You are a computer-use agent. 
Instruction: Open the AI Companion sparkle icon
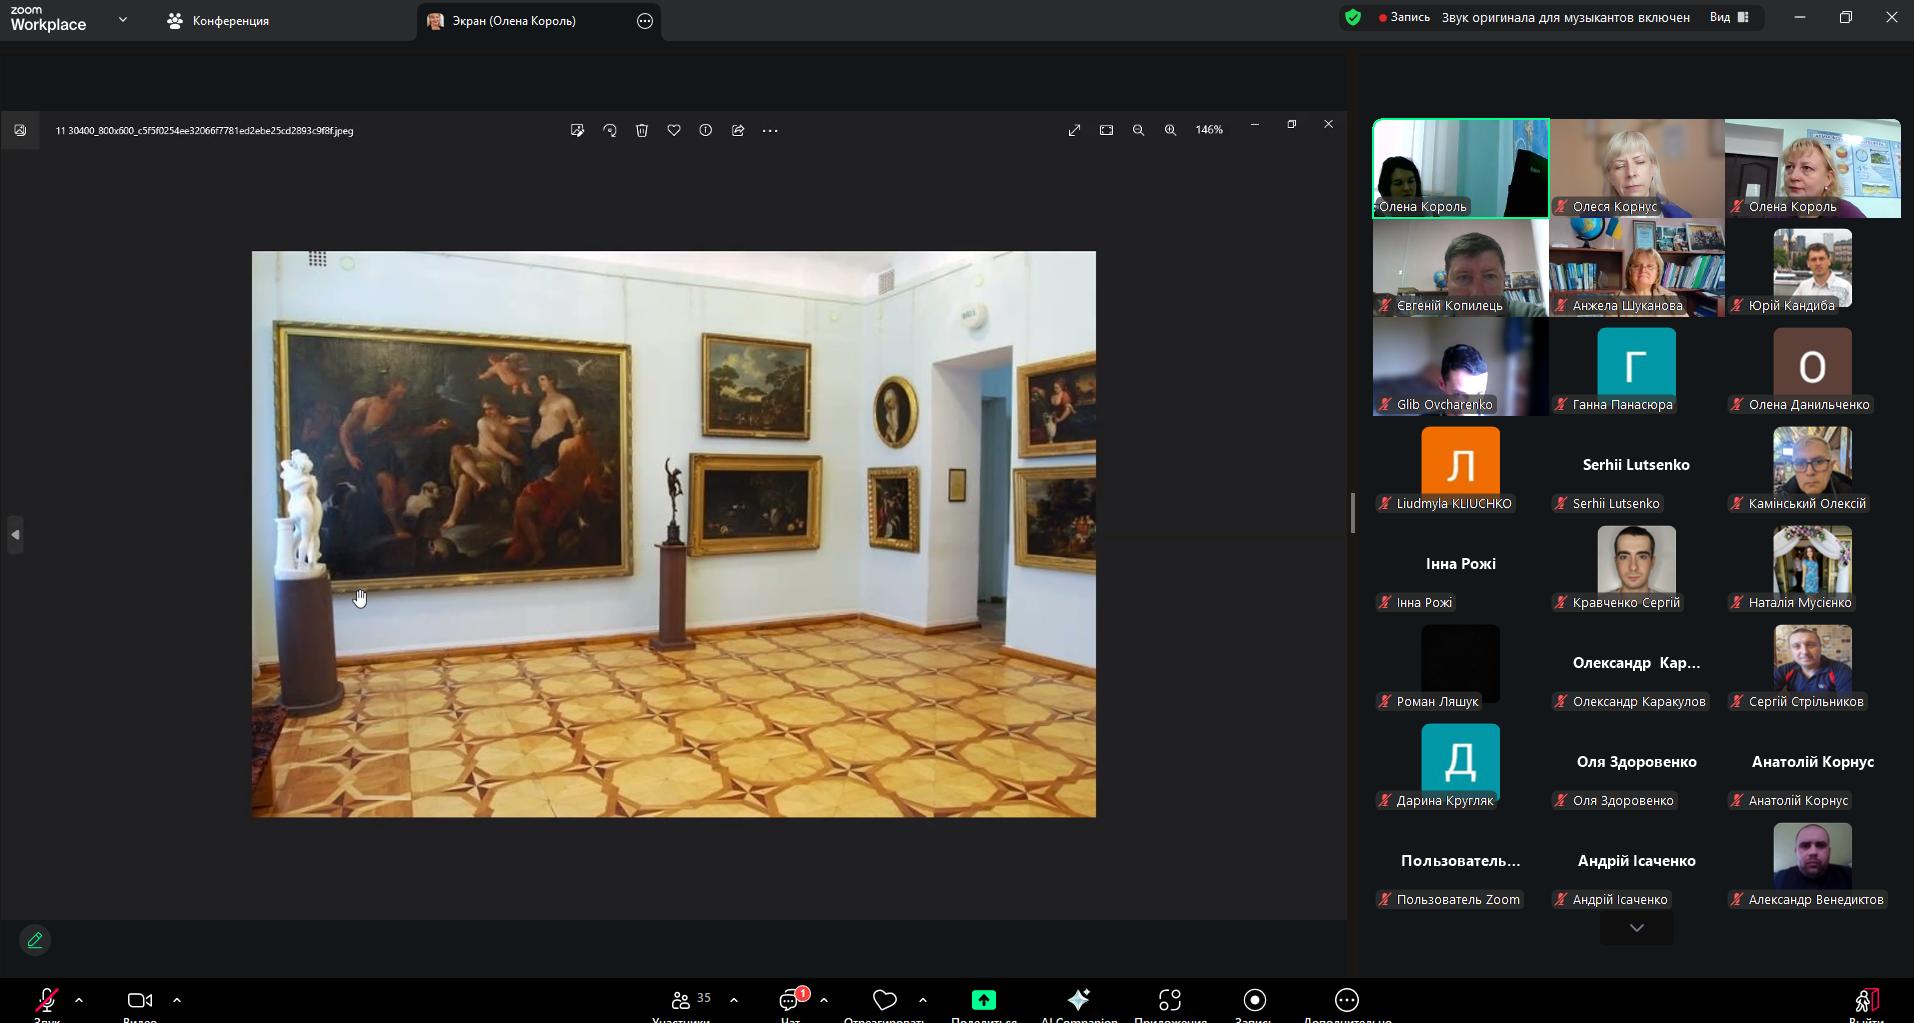point(1078,1000)
